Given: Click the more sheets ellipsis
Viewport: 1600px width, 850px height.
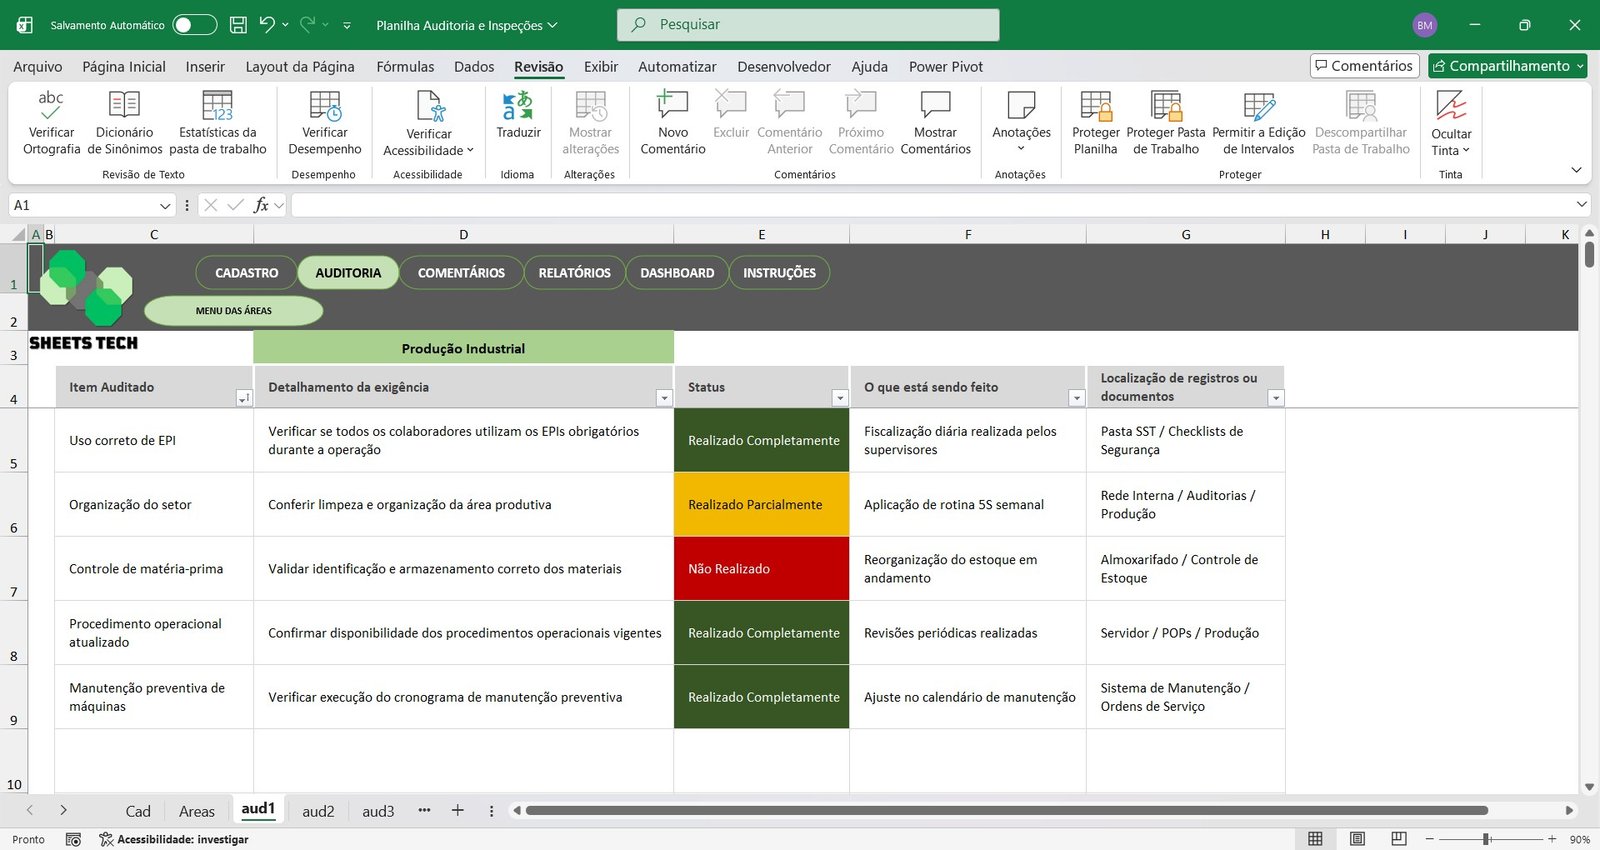Looking at the screenshot, I should (424, 810).
